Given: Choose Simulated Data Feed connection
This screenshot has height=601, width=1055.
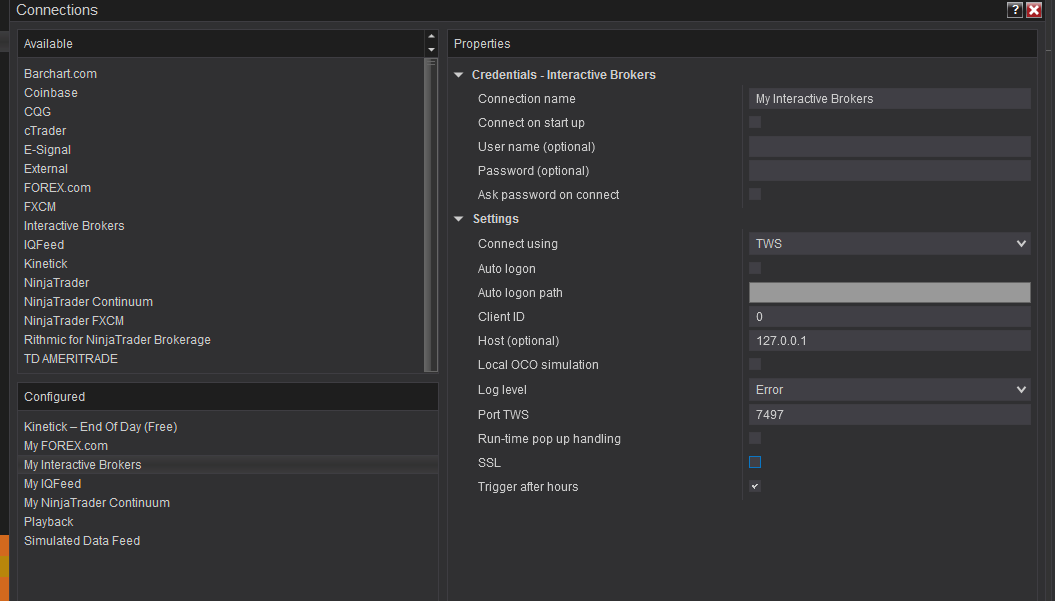Looking at the screenshot, I should tap(82, 541).
